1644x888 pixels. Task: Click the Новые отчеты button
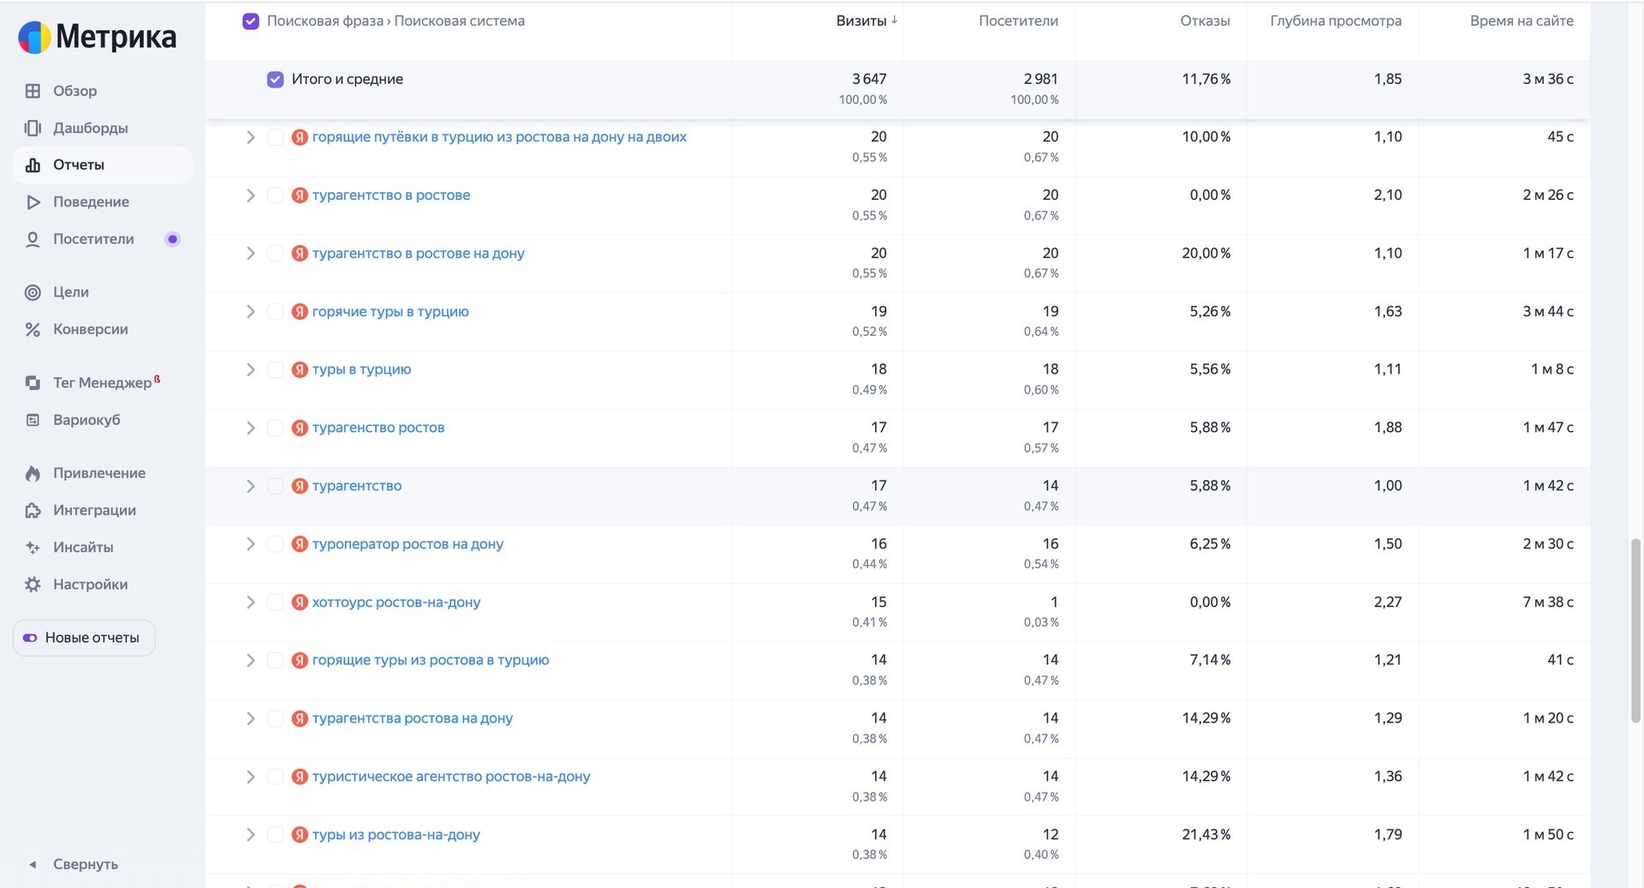pyautogui.click(x=84, y=638)
